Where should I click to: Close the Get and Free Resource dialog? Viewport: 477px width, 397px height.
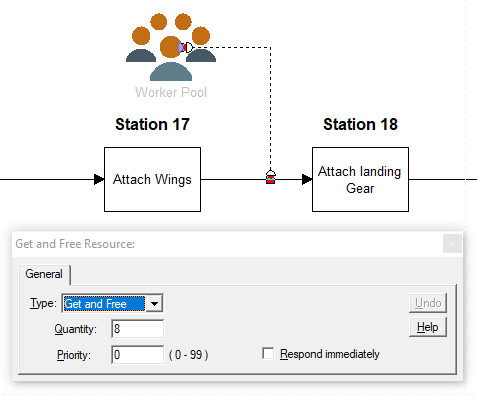[452, 244]
